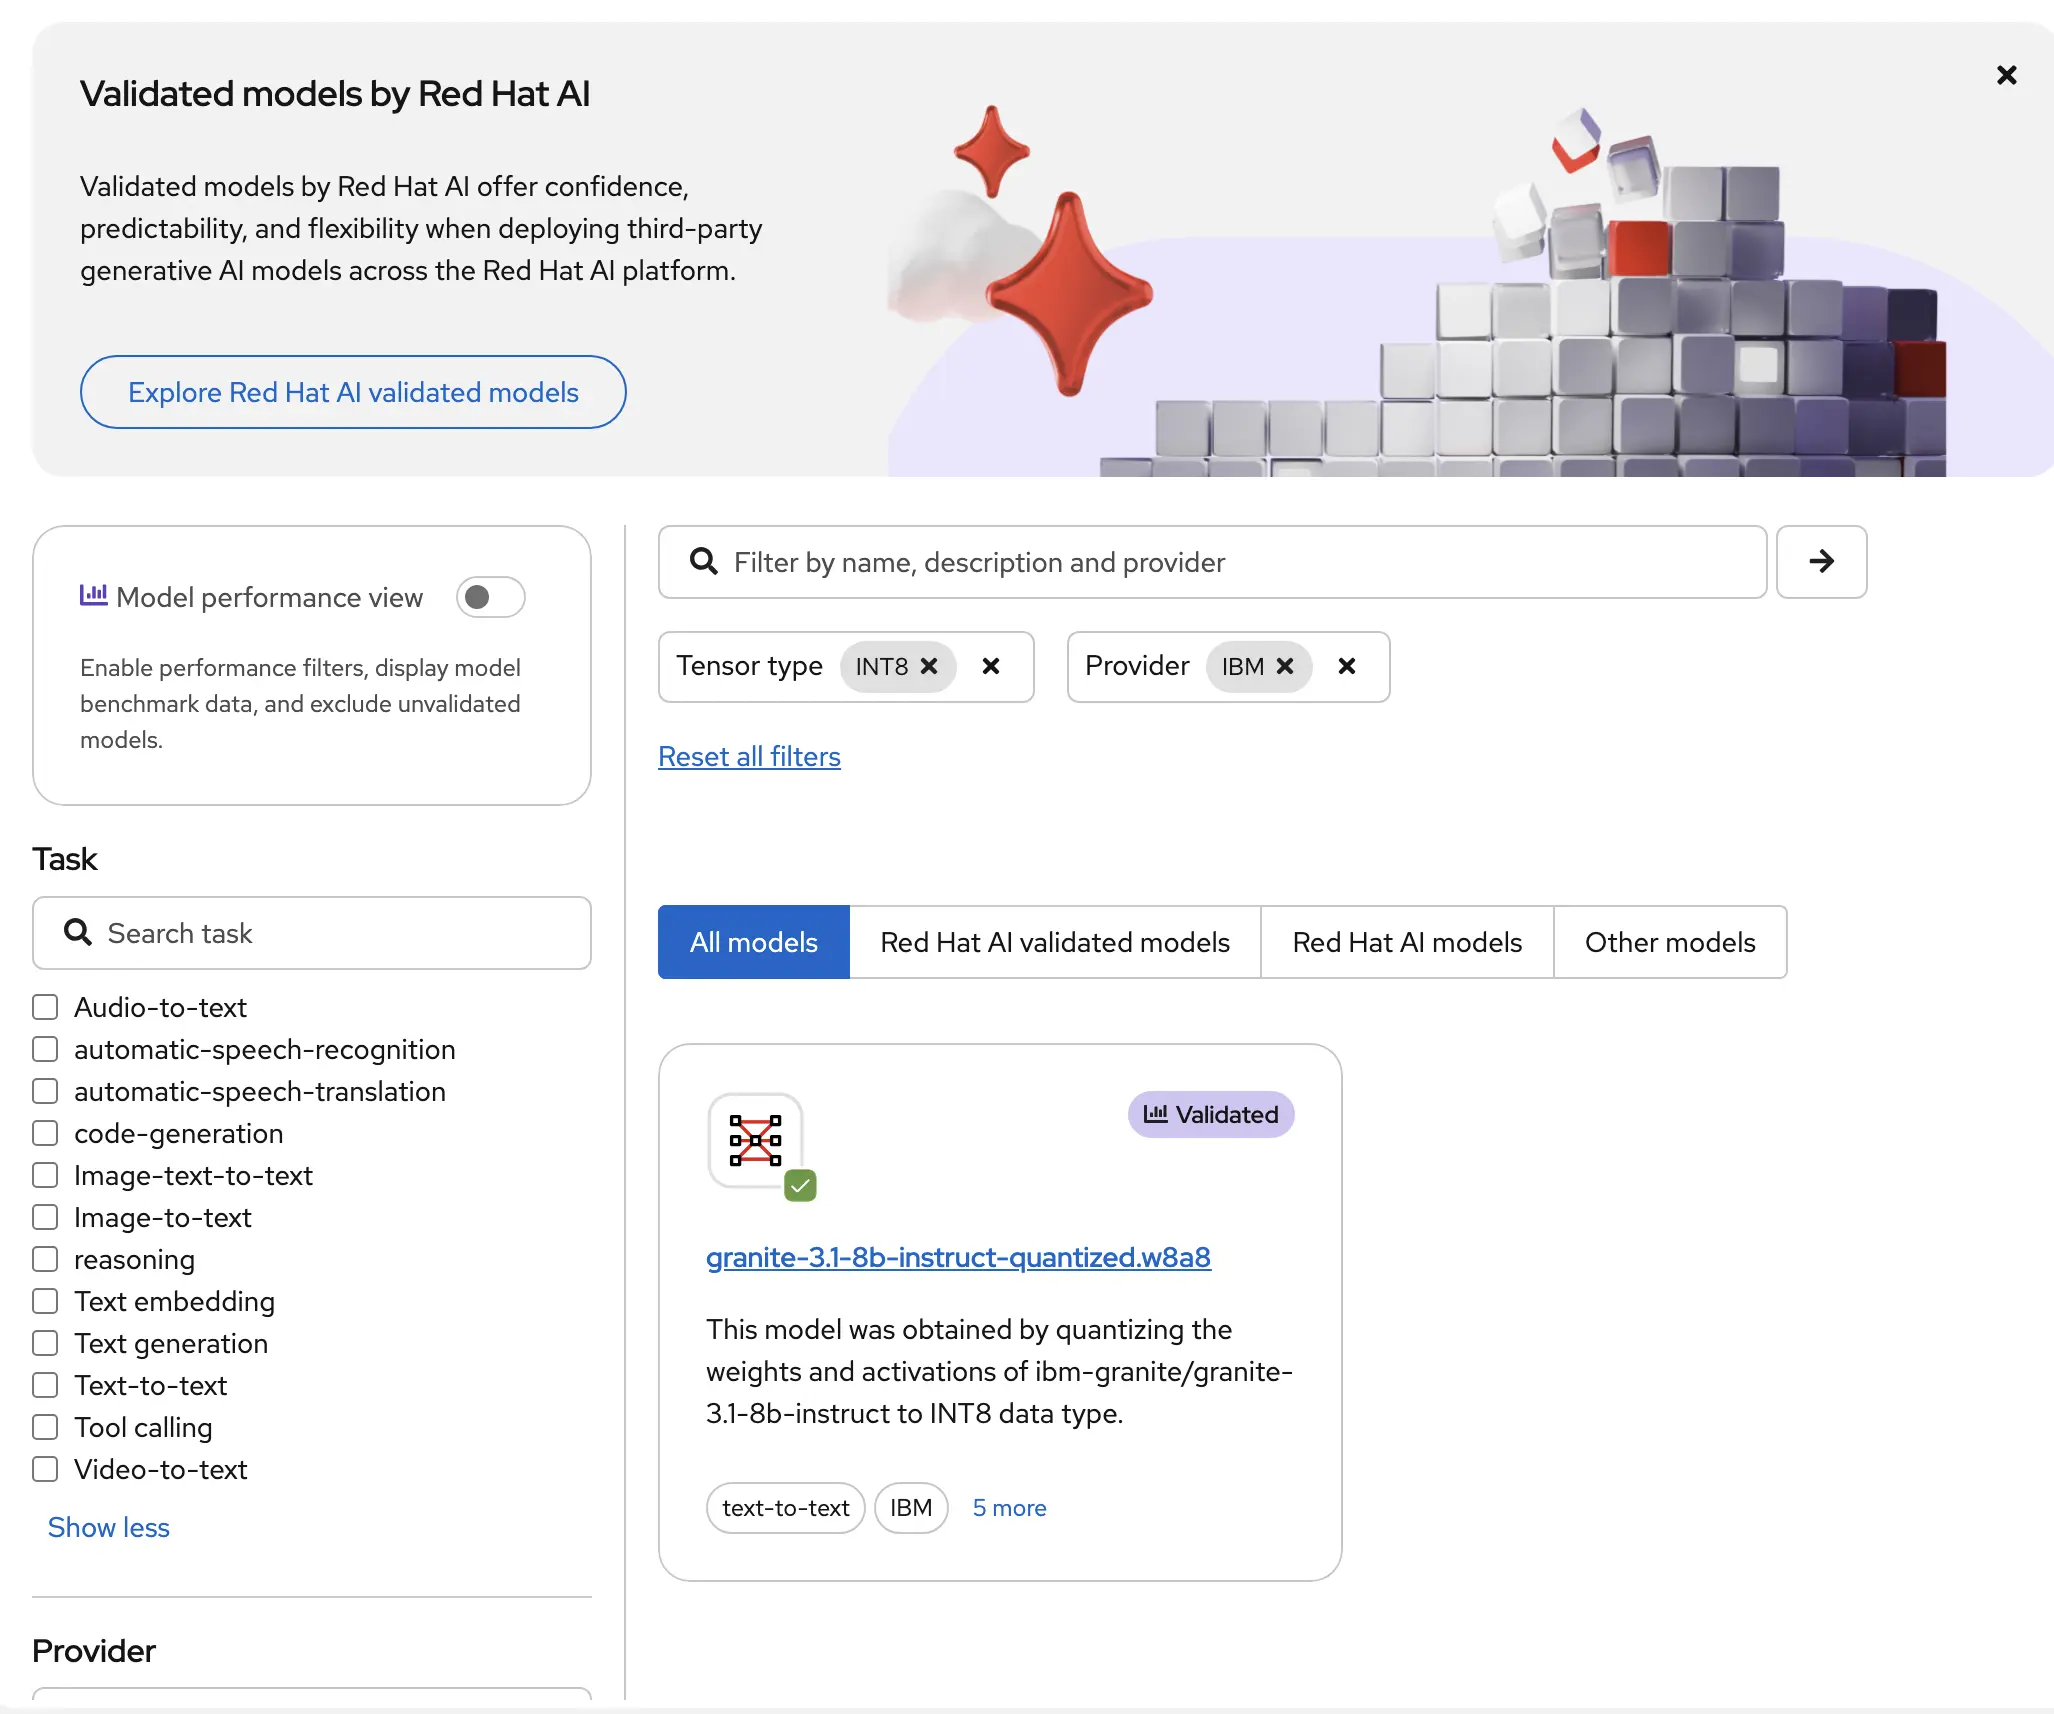Collapse the task list with Show less
Image resolution: width=2054 pixels, height=1714 pixels.
pyautogui.click(x=109, y=1527)
